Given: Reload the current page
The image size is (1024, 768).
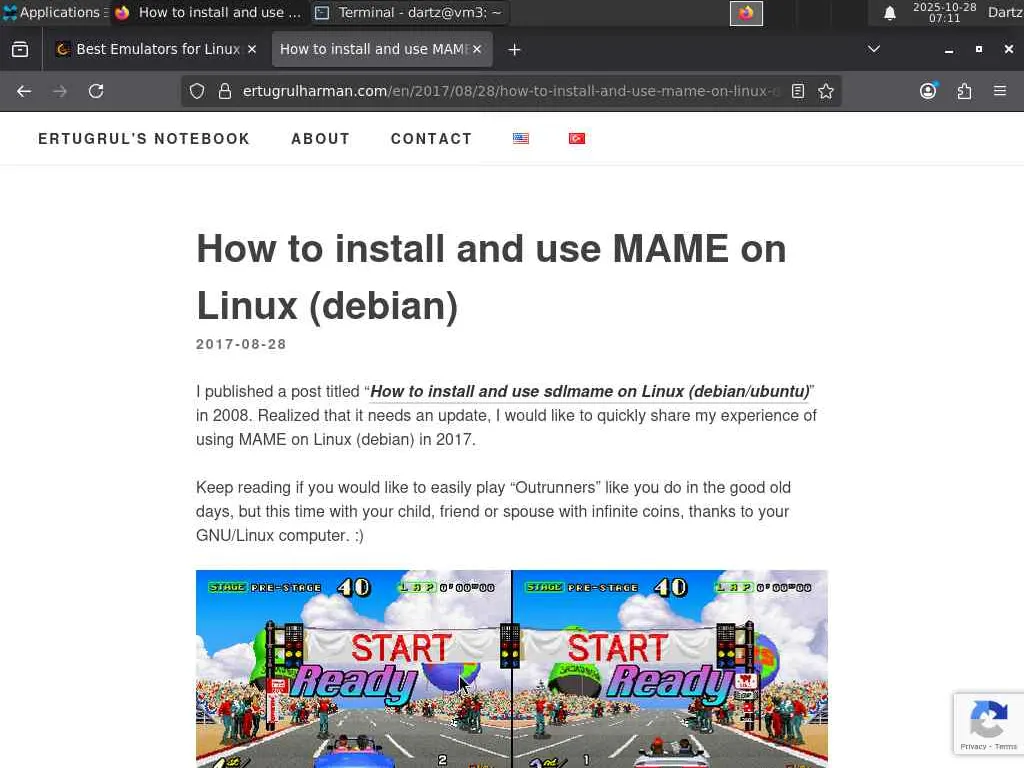Looking at the screenshot, I should coord(96,91).
